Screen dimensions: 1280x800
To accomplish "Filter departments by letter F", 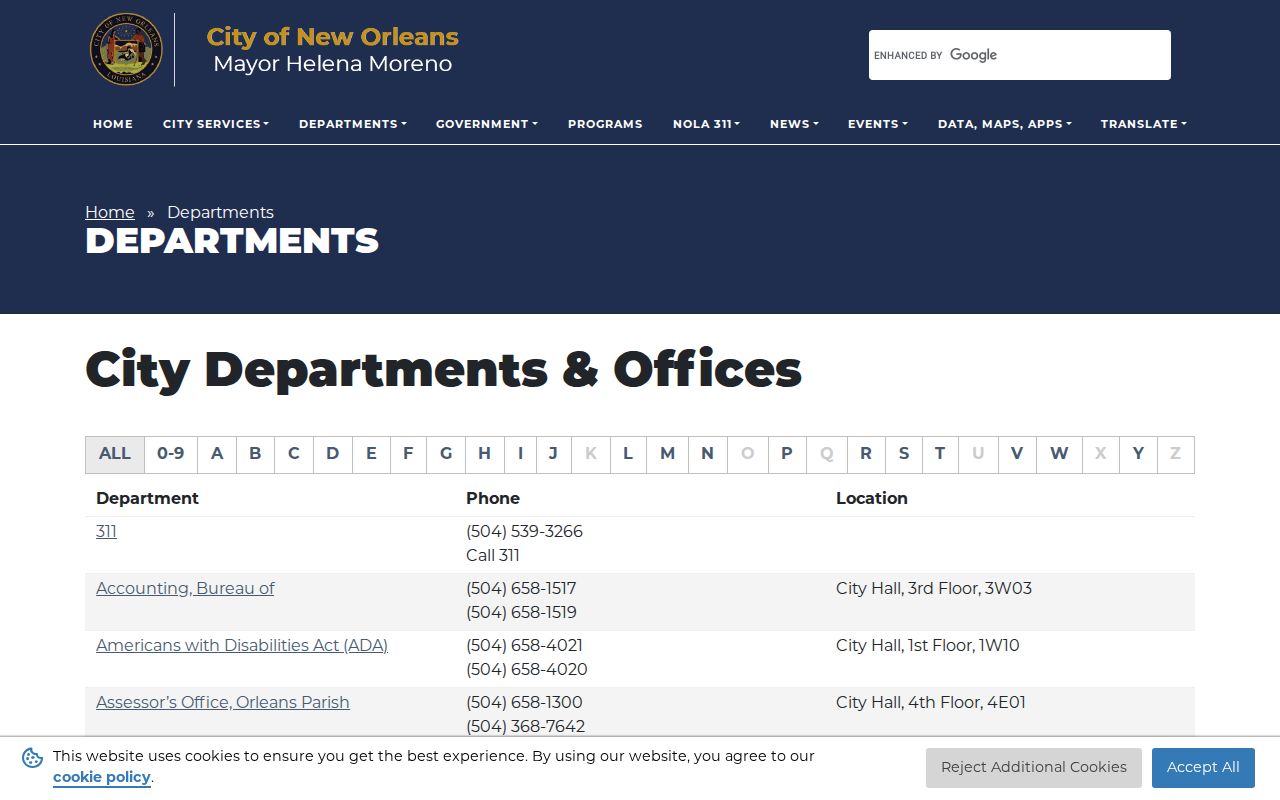I will pos(408,454).
